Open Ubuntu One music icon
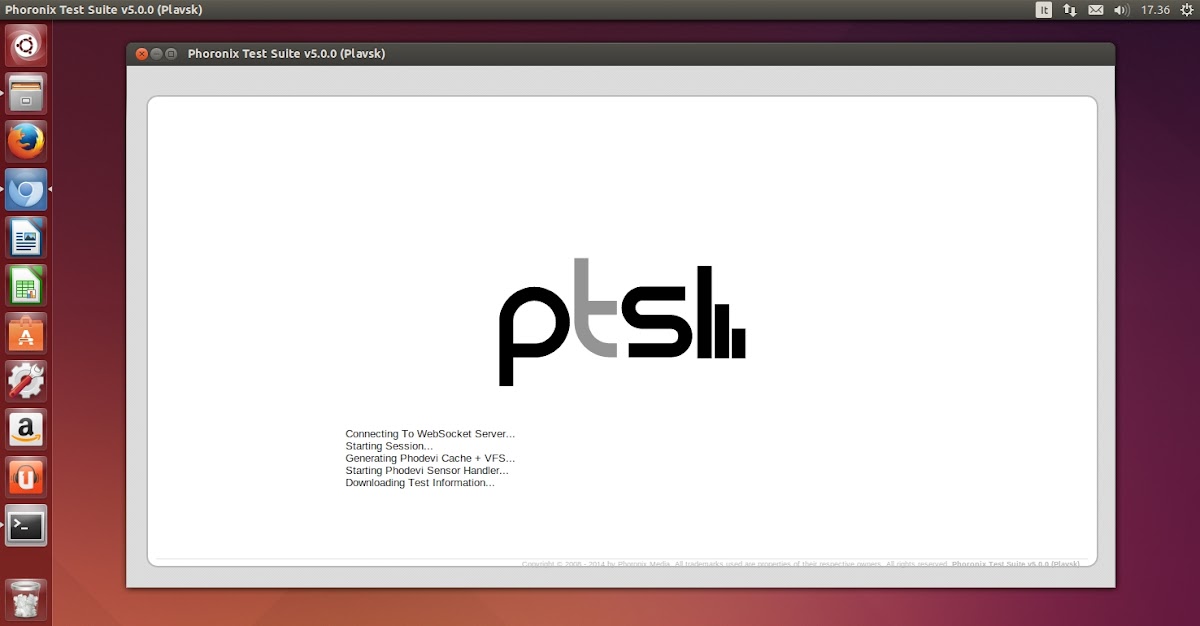Viewport: 1200px width, 626px height. pos(26,477)
